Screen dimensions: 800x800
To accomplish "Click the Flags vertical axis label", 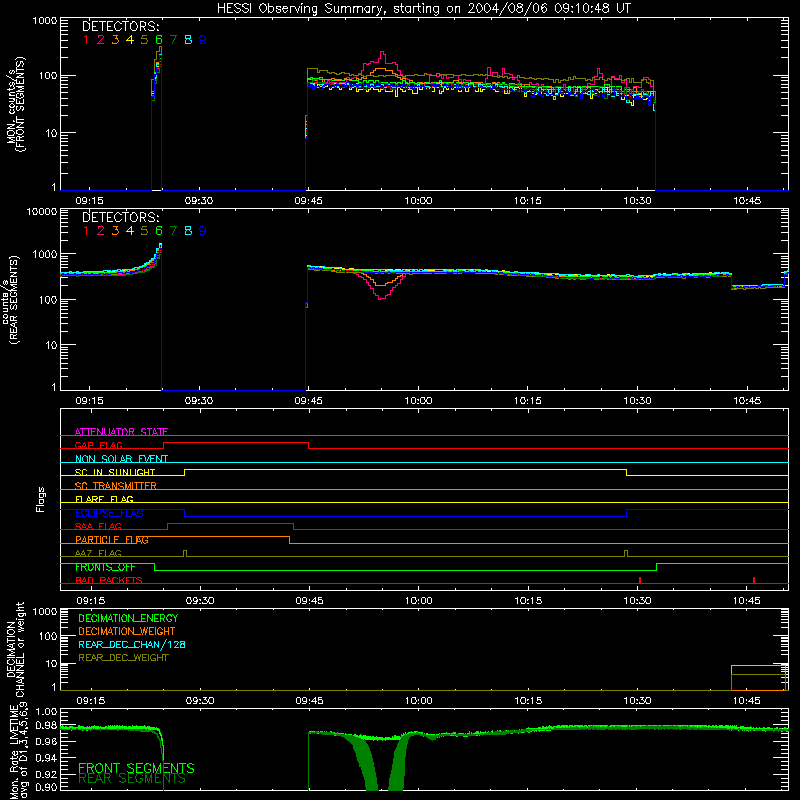I will tap(41, 499).
